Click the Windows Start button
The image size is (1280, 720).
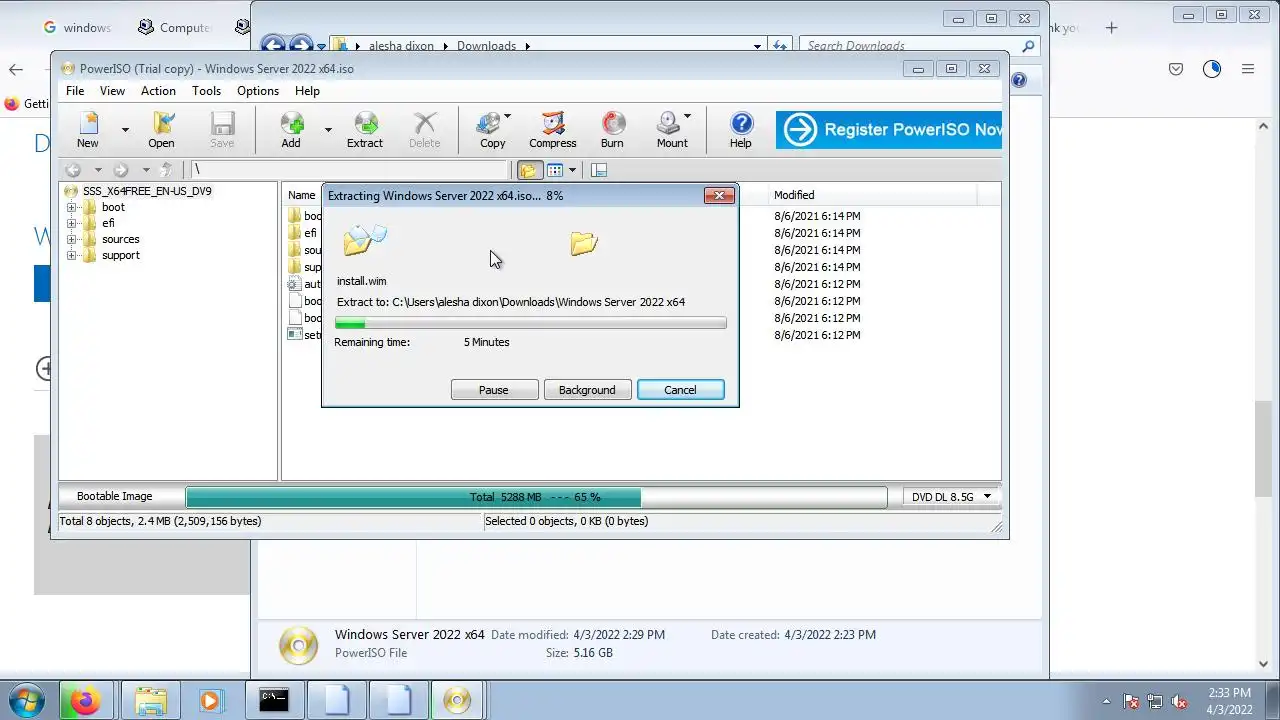[x=25, y=700]
